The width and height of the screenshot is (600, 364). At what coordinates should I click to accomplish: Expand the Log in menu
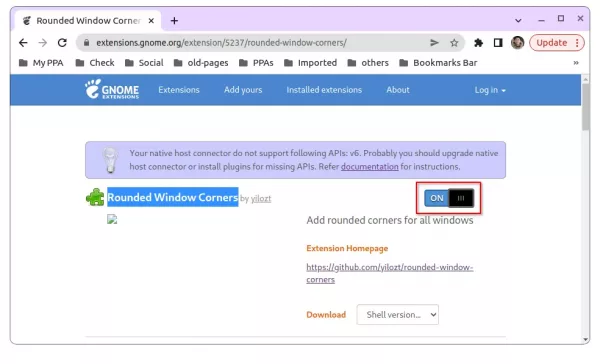pos(490,90)
